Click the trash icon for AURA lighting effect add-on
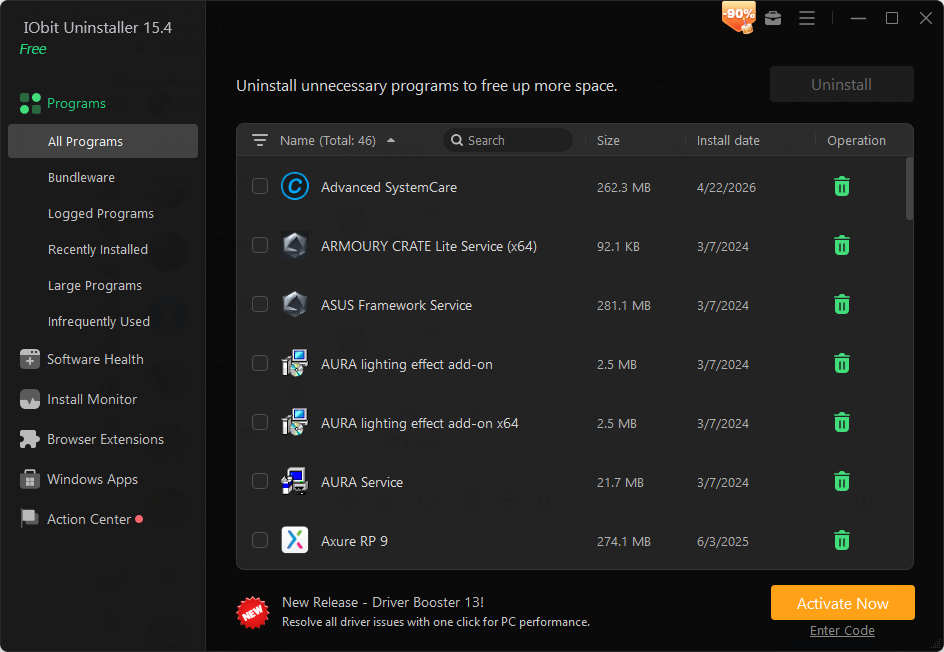This screenshot has height=652, width=944. coord(842,364)
